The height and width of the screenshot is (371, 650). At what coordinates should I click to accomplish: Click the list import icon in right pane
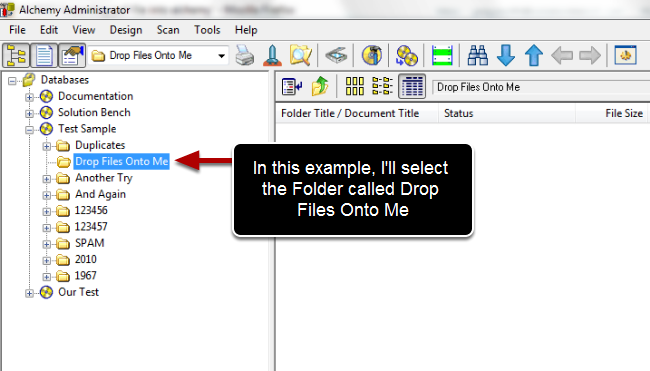tap(292, 87)
